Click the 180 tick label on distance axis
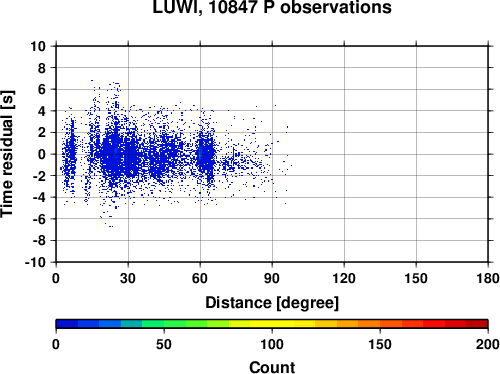This screenshot has width=500, height=374. tap(488, 278)
